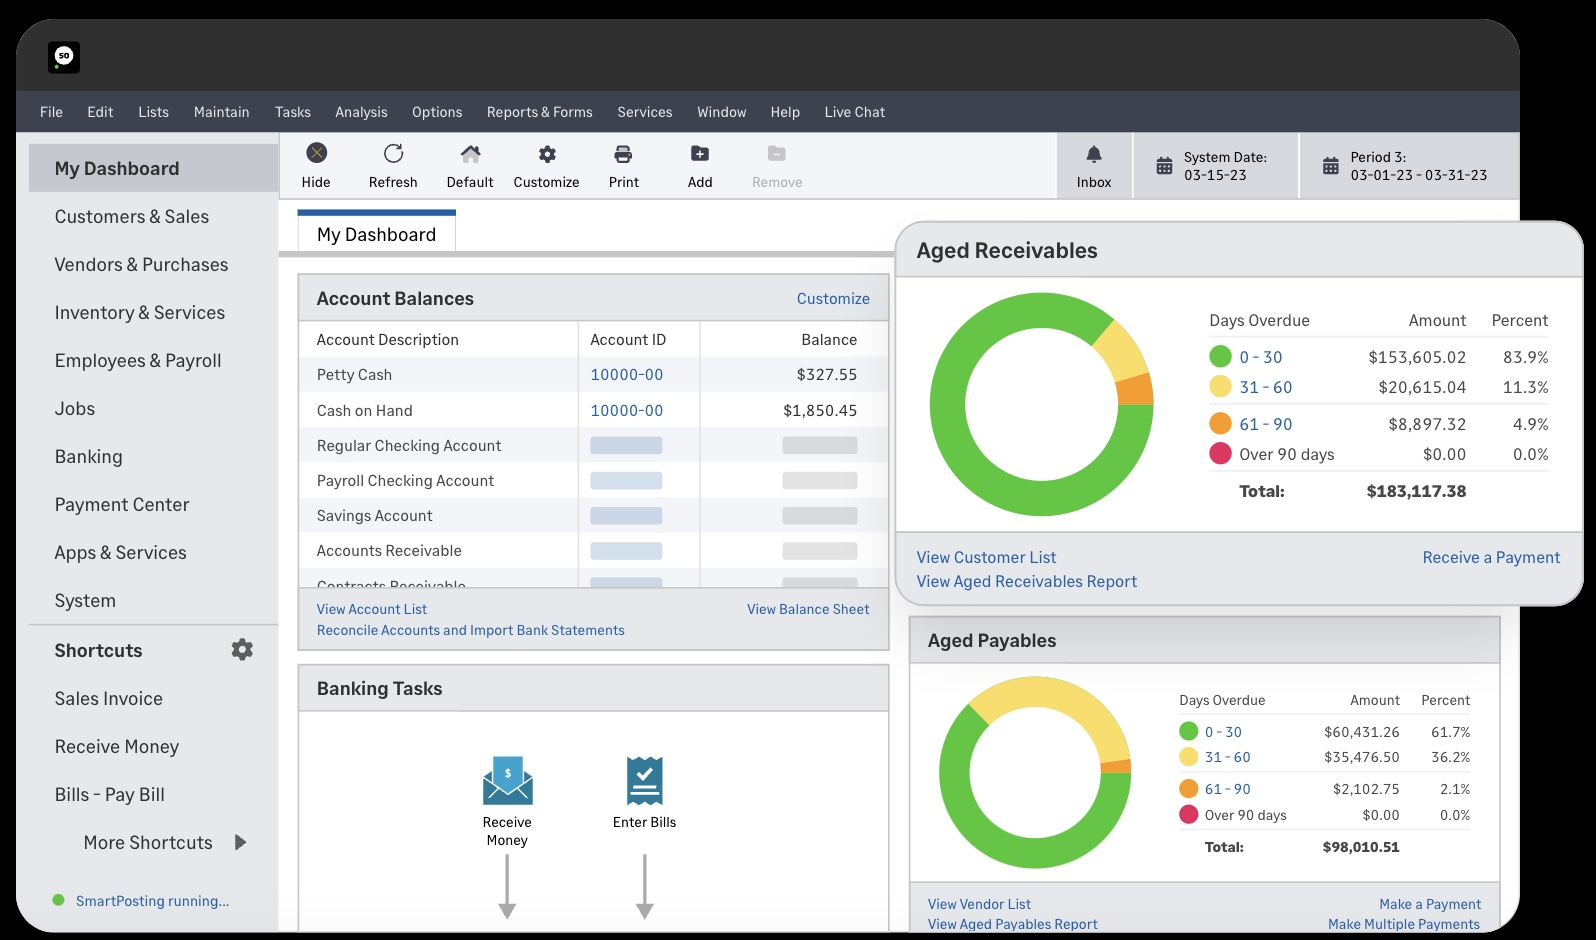The height and width of the screenshot is (940, 1596).
Task: Expand More Shortcuts arrow
Action: click(x=240, y=842)
